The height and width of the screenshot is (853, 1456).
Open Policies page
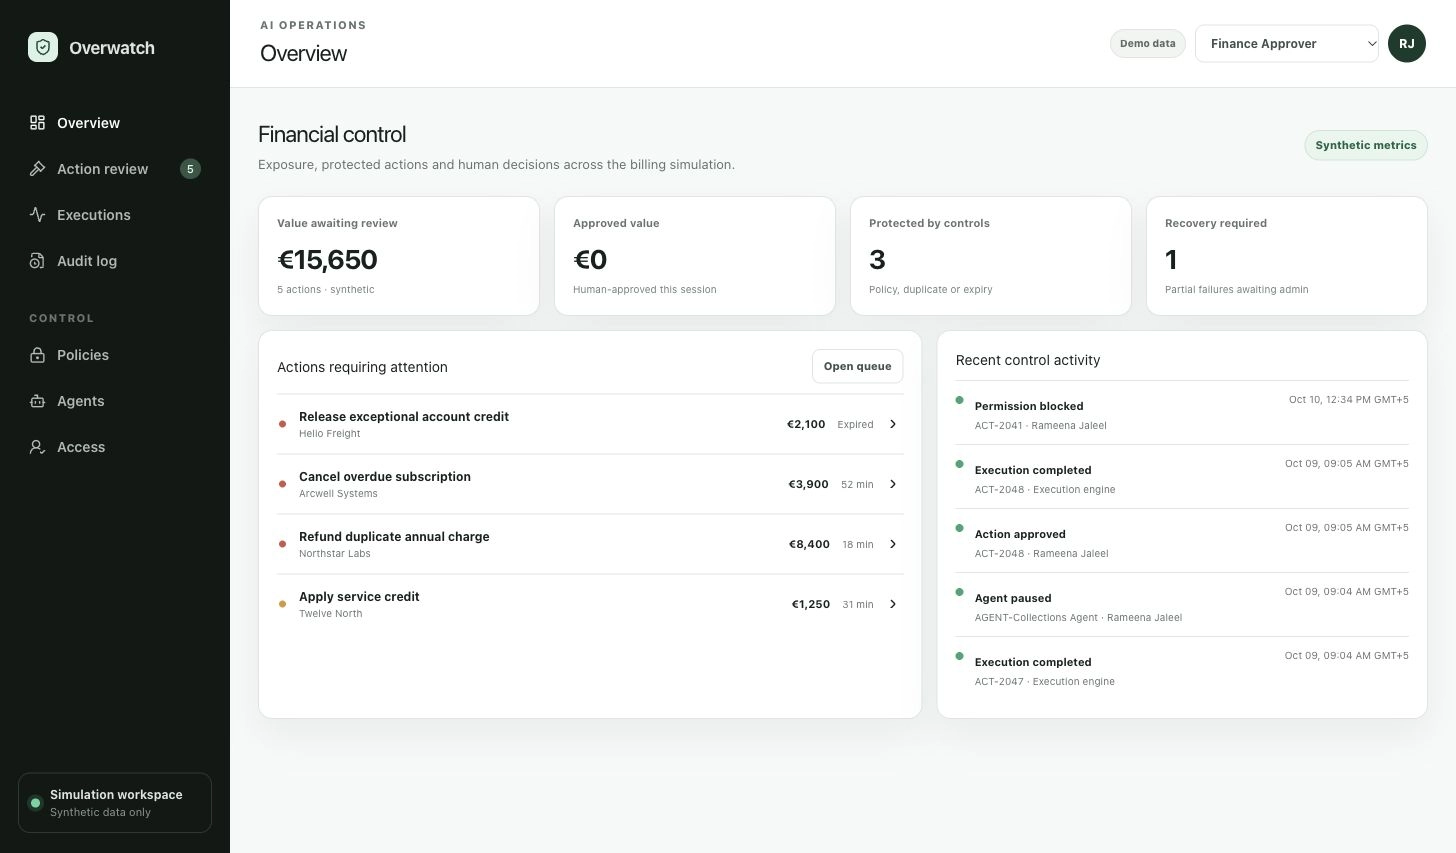point(115,355)
